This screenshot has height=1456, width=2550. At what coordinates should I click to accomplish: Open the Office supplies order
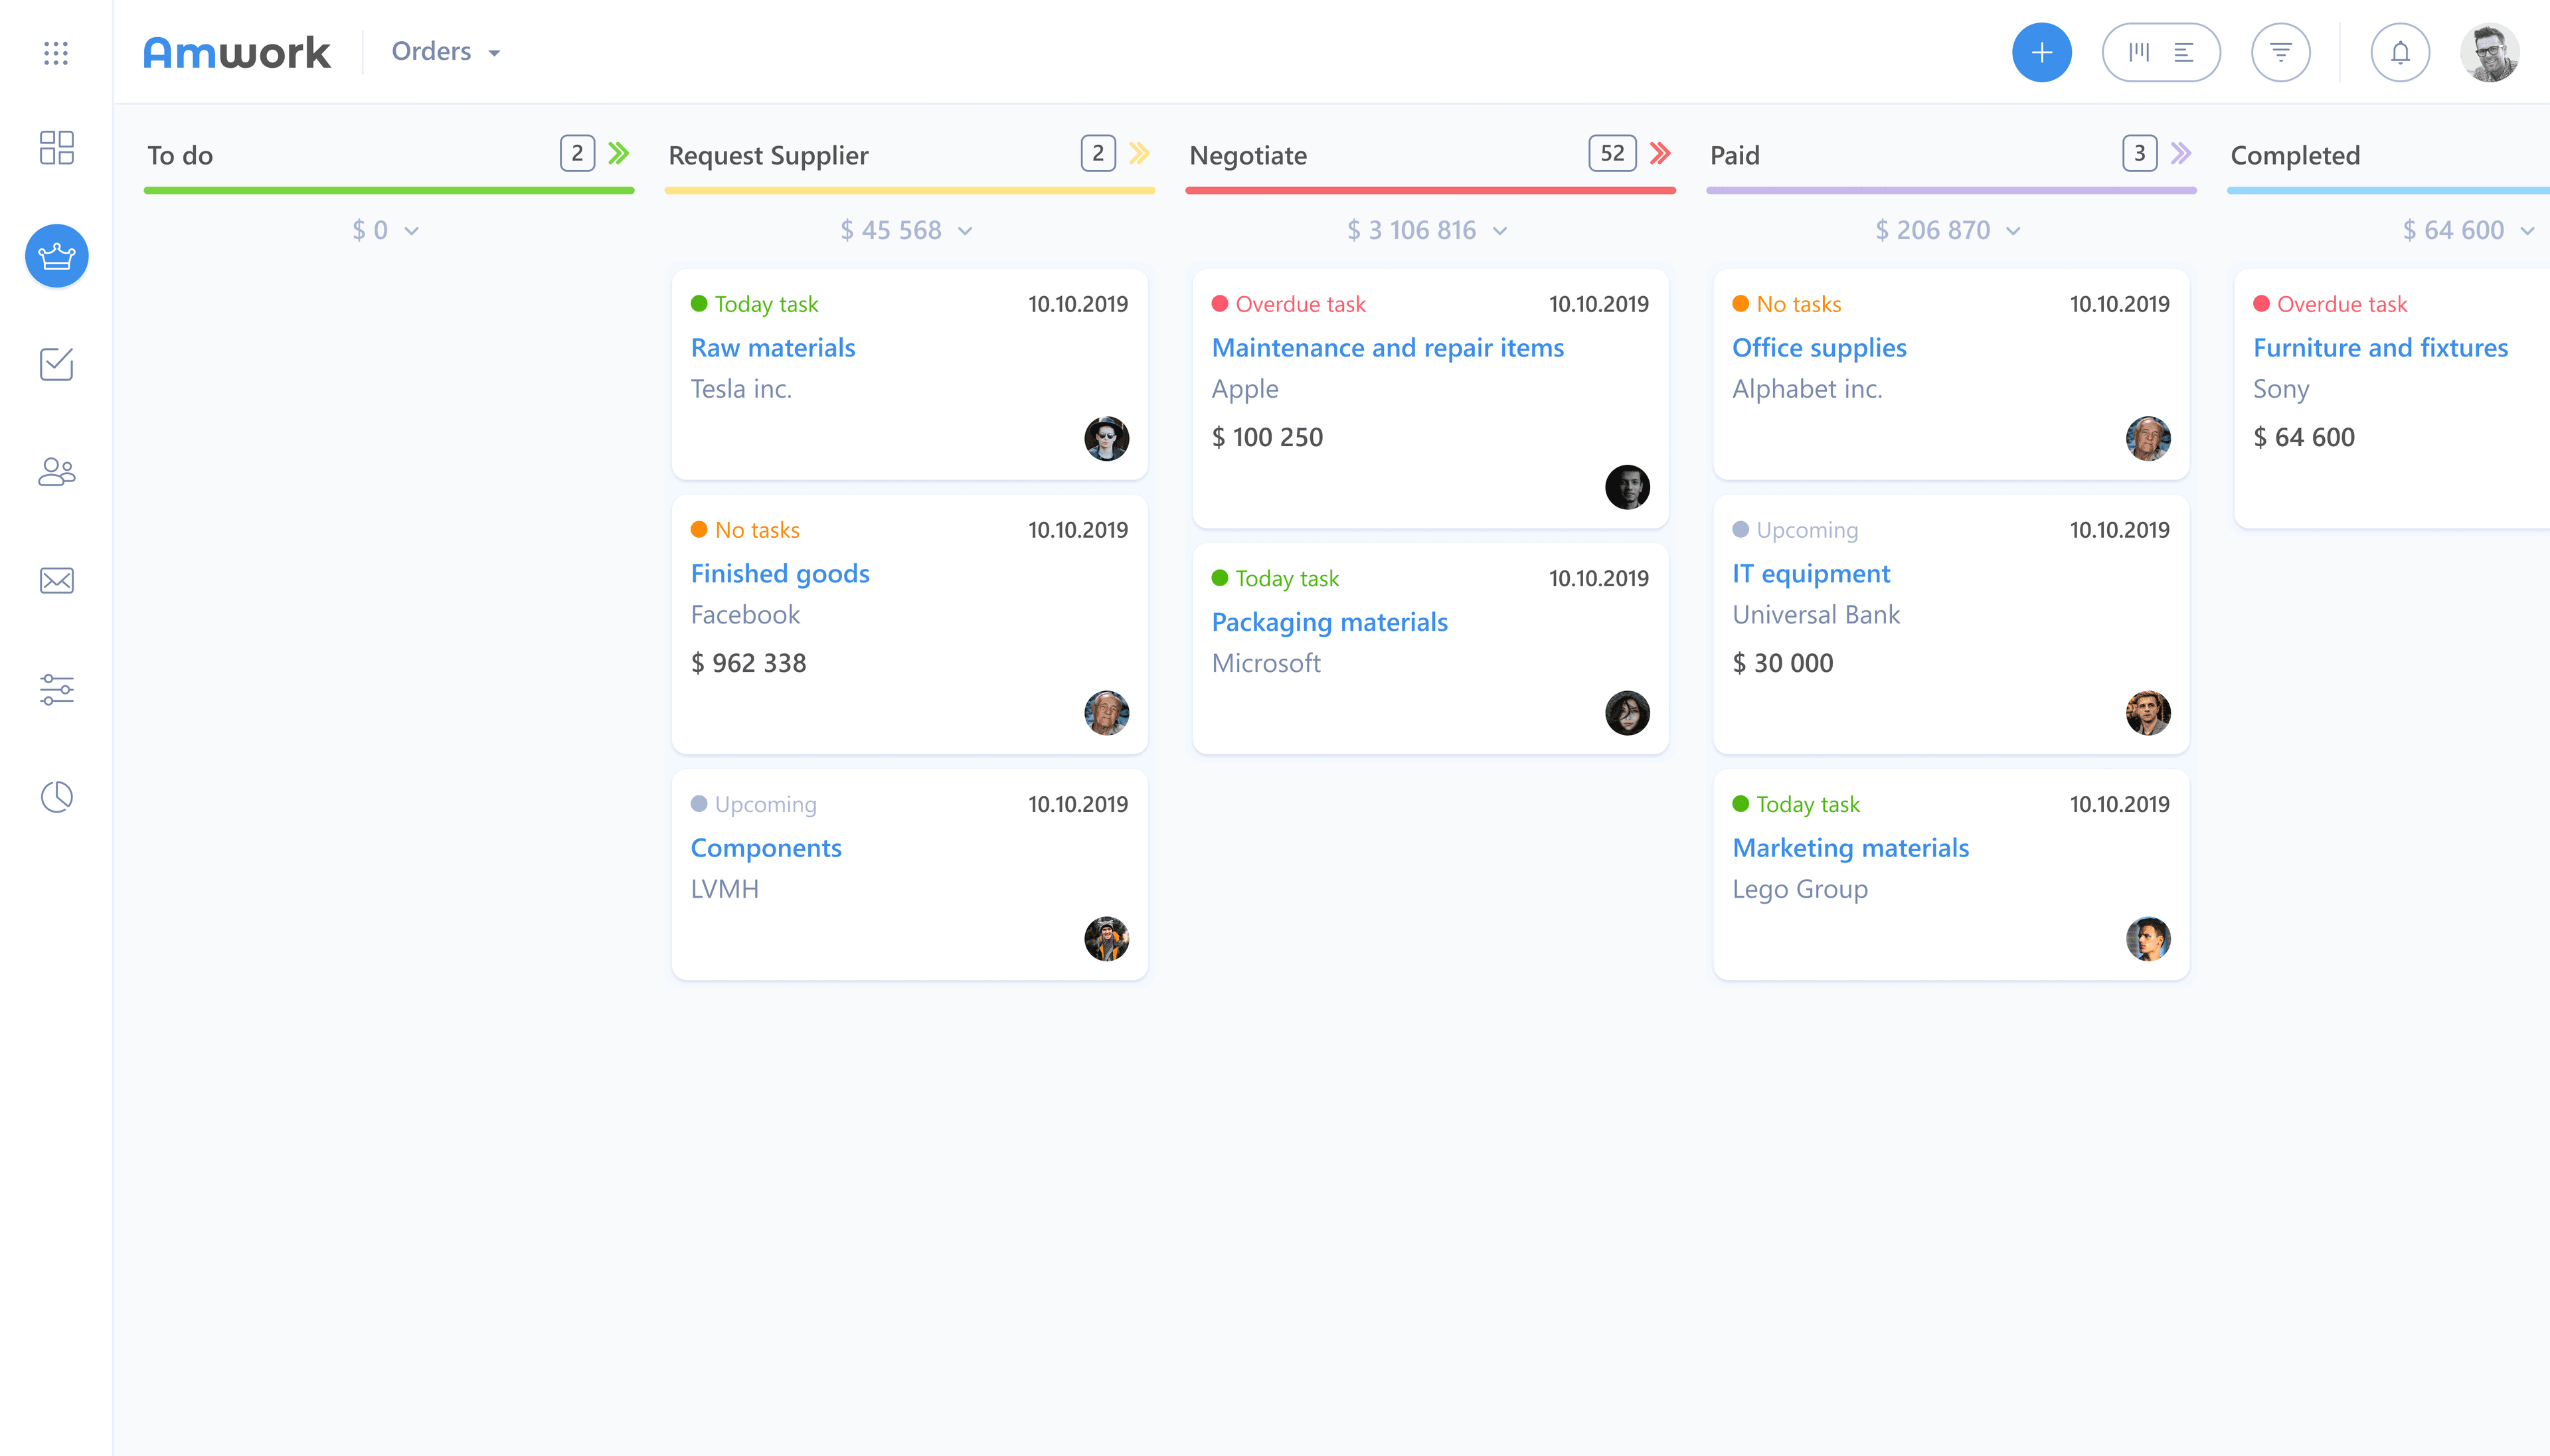coord(1819,348)
